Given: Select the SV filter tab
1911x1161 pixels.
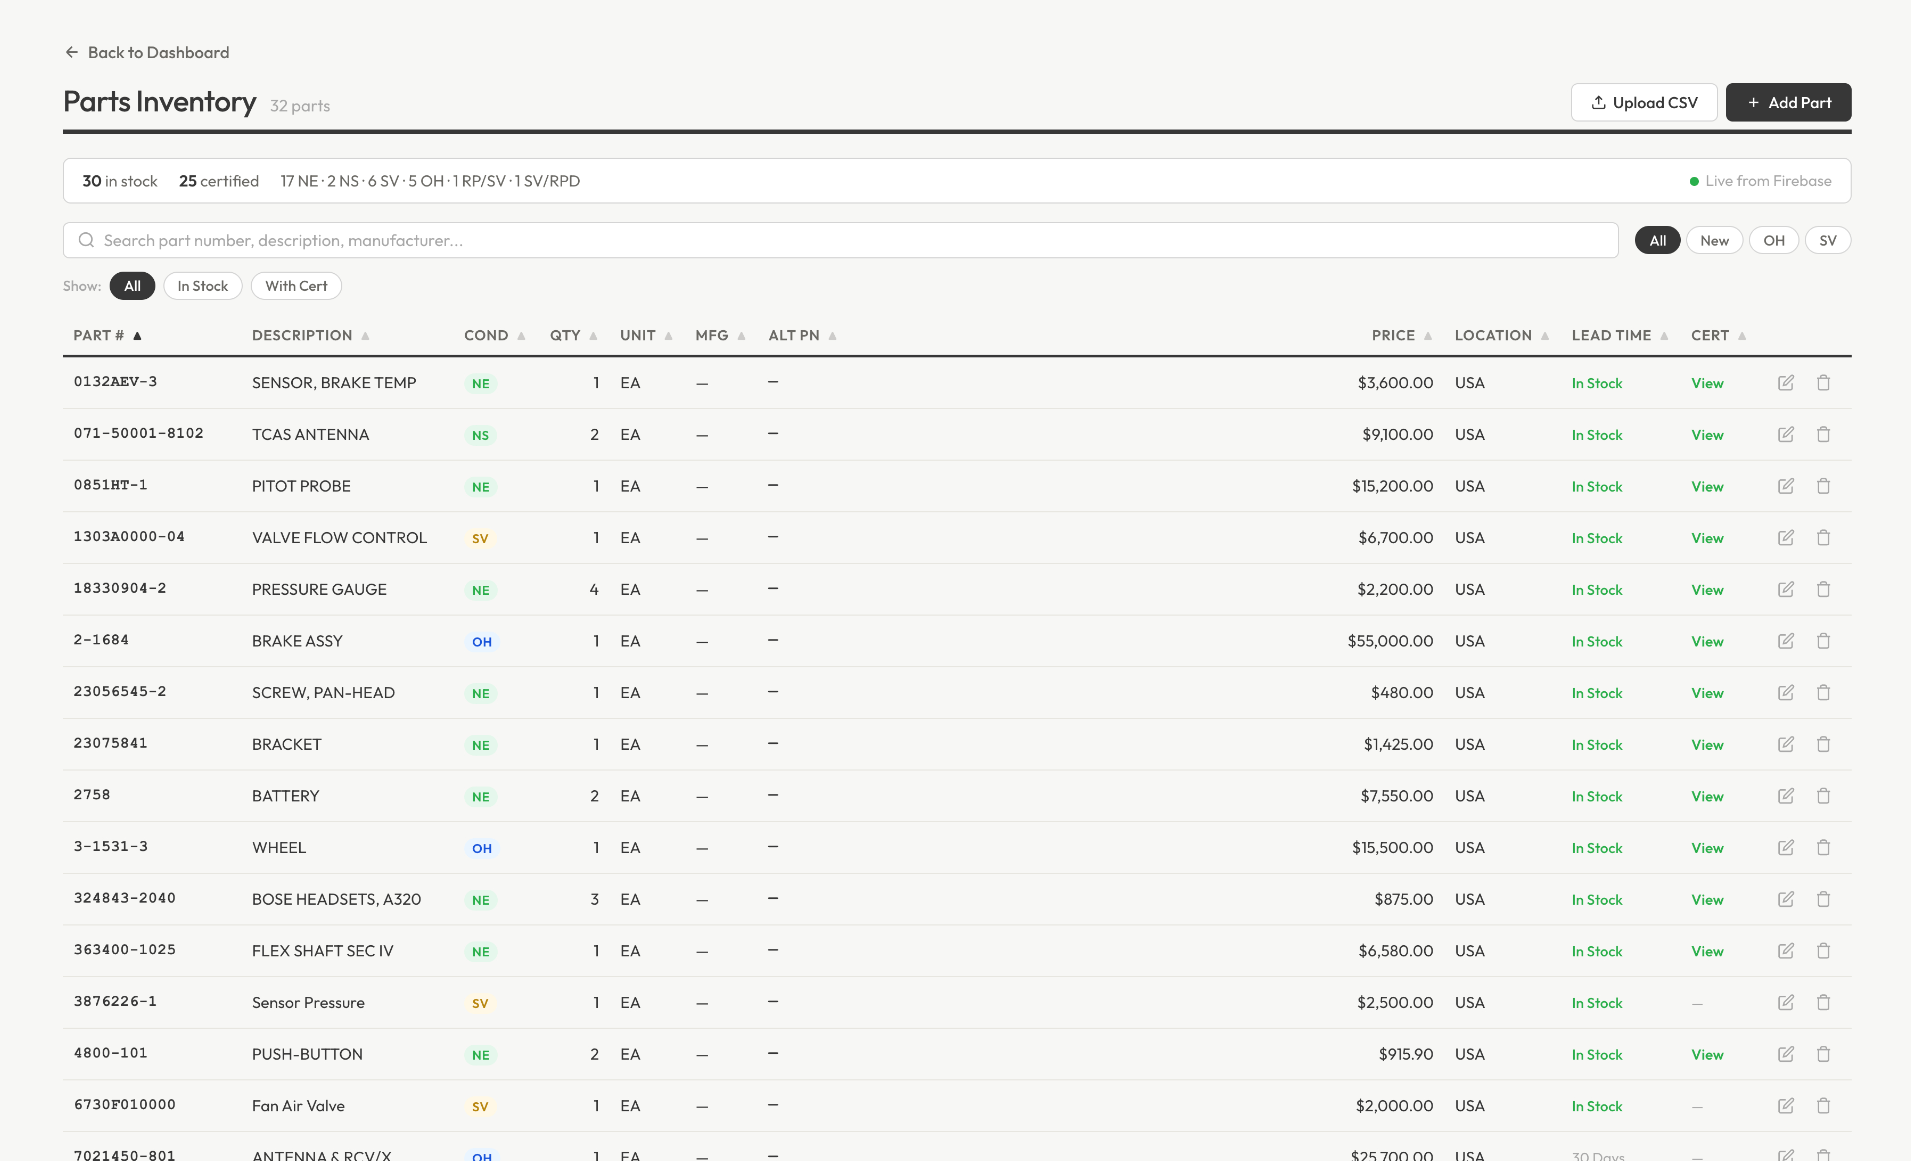Looking at the screenshot, I should tap(1829, 240).
